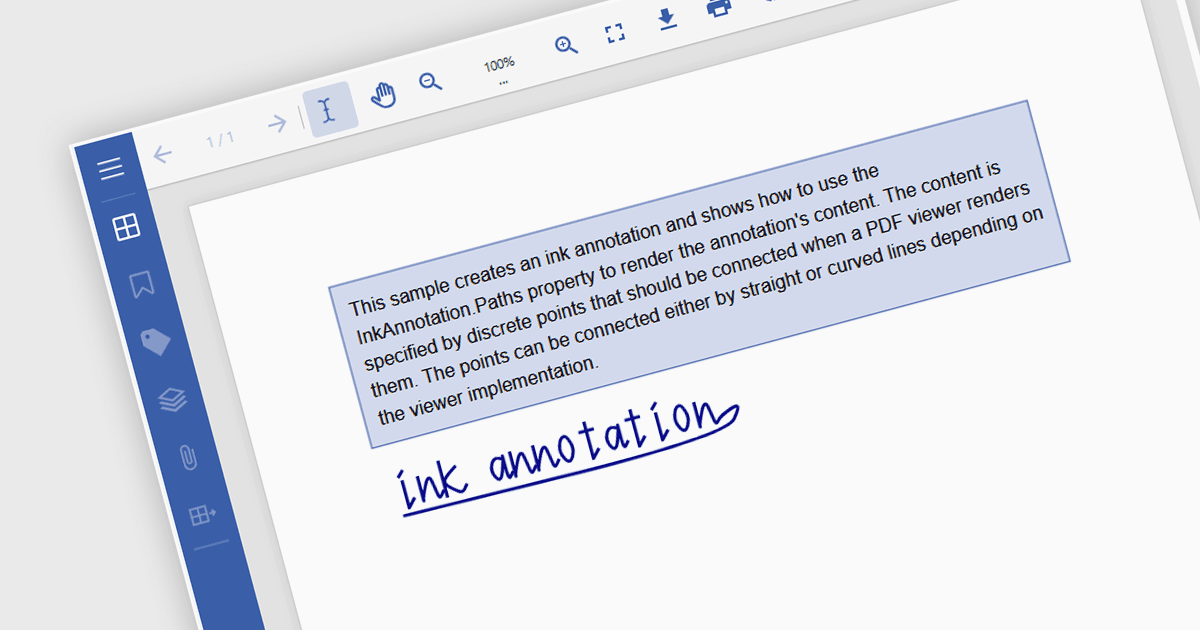The width and height of the screenshot is (1200, 630).
Task: Download the PDF document
Action: (x=668, y=19)
